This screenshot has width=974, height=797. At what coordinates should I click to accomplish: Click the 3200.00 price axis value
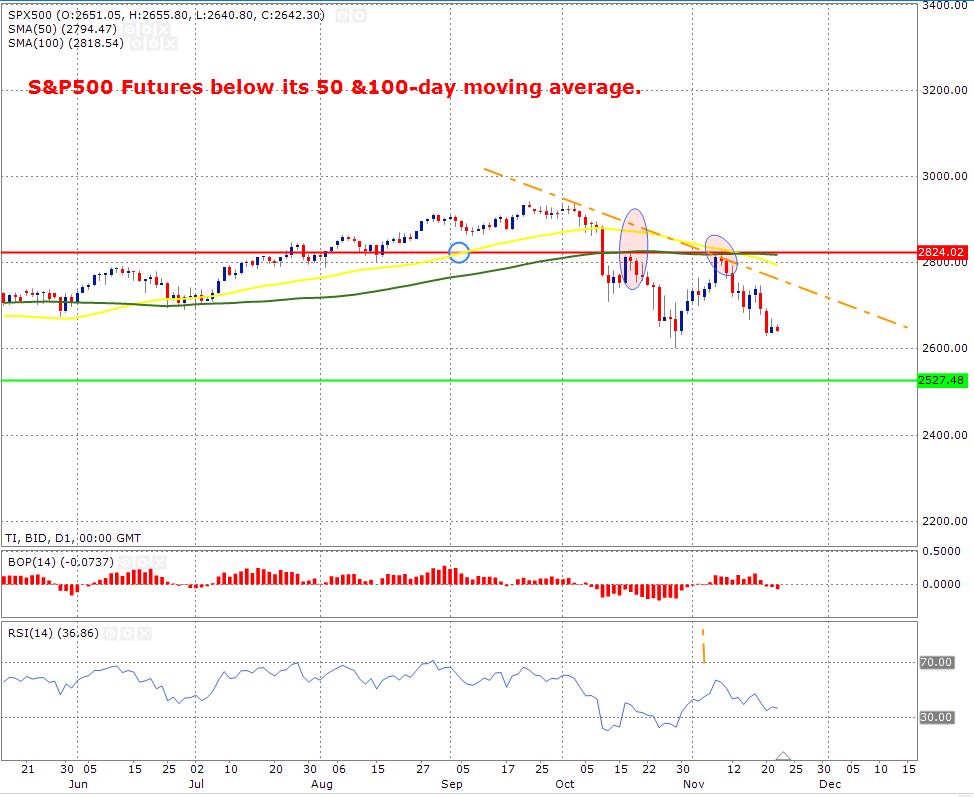(945, 90)
